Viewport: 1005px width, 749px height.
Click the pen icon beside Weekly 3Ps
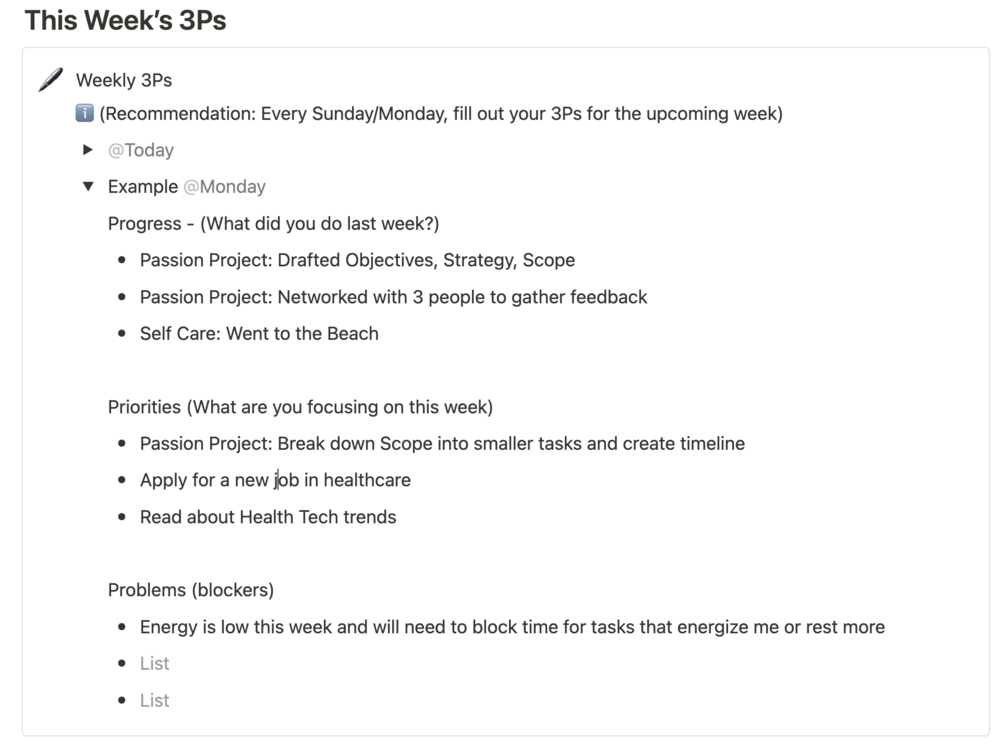point(50,80)
